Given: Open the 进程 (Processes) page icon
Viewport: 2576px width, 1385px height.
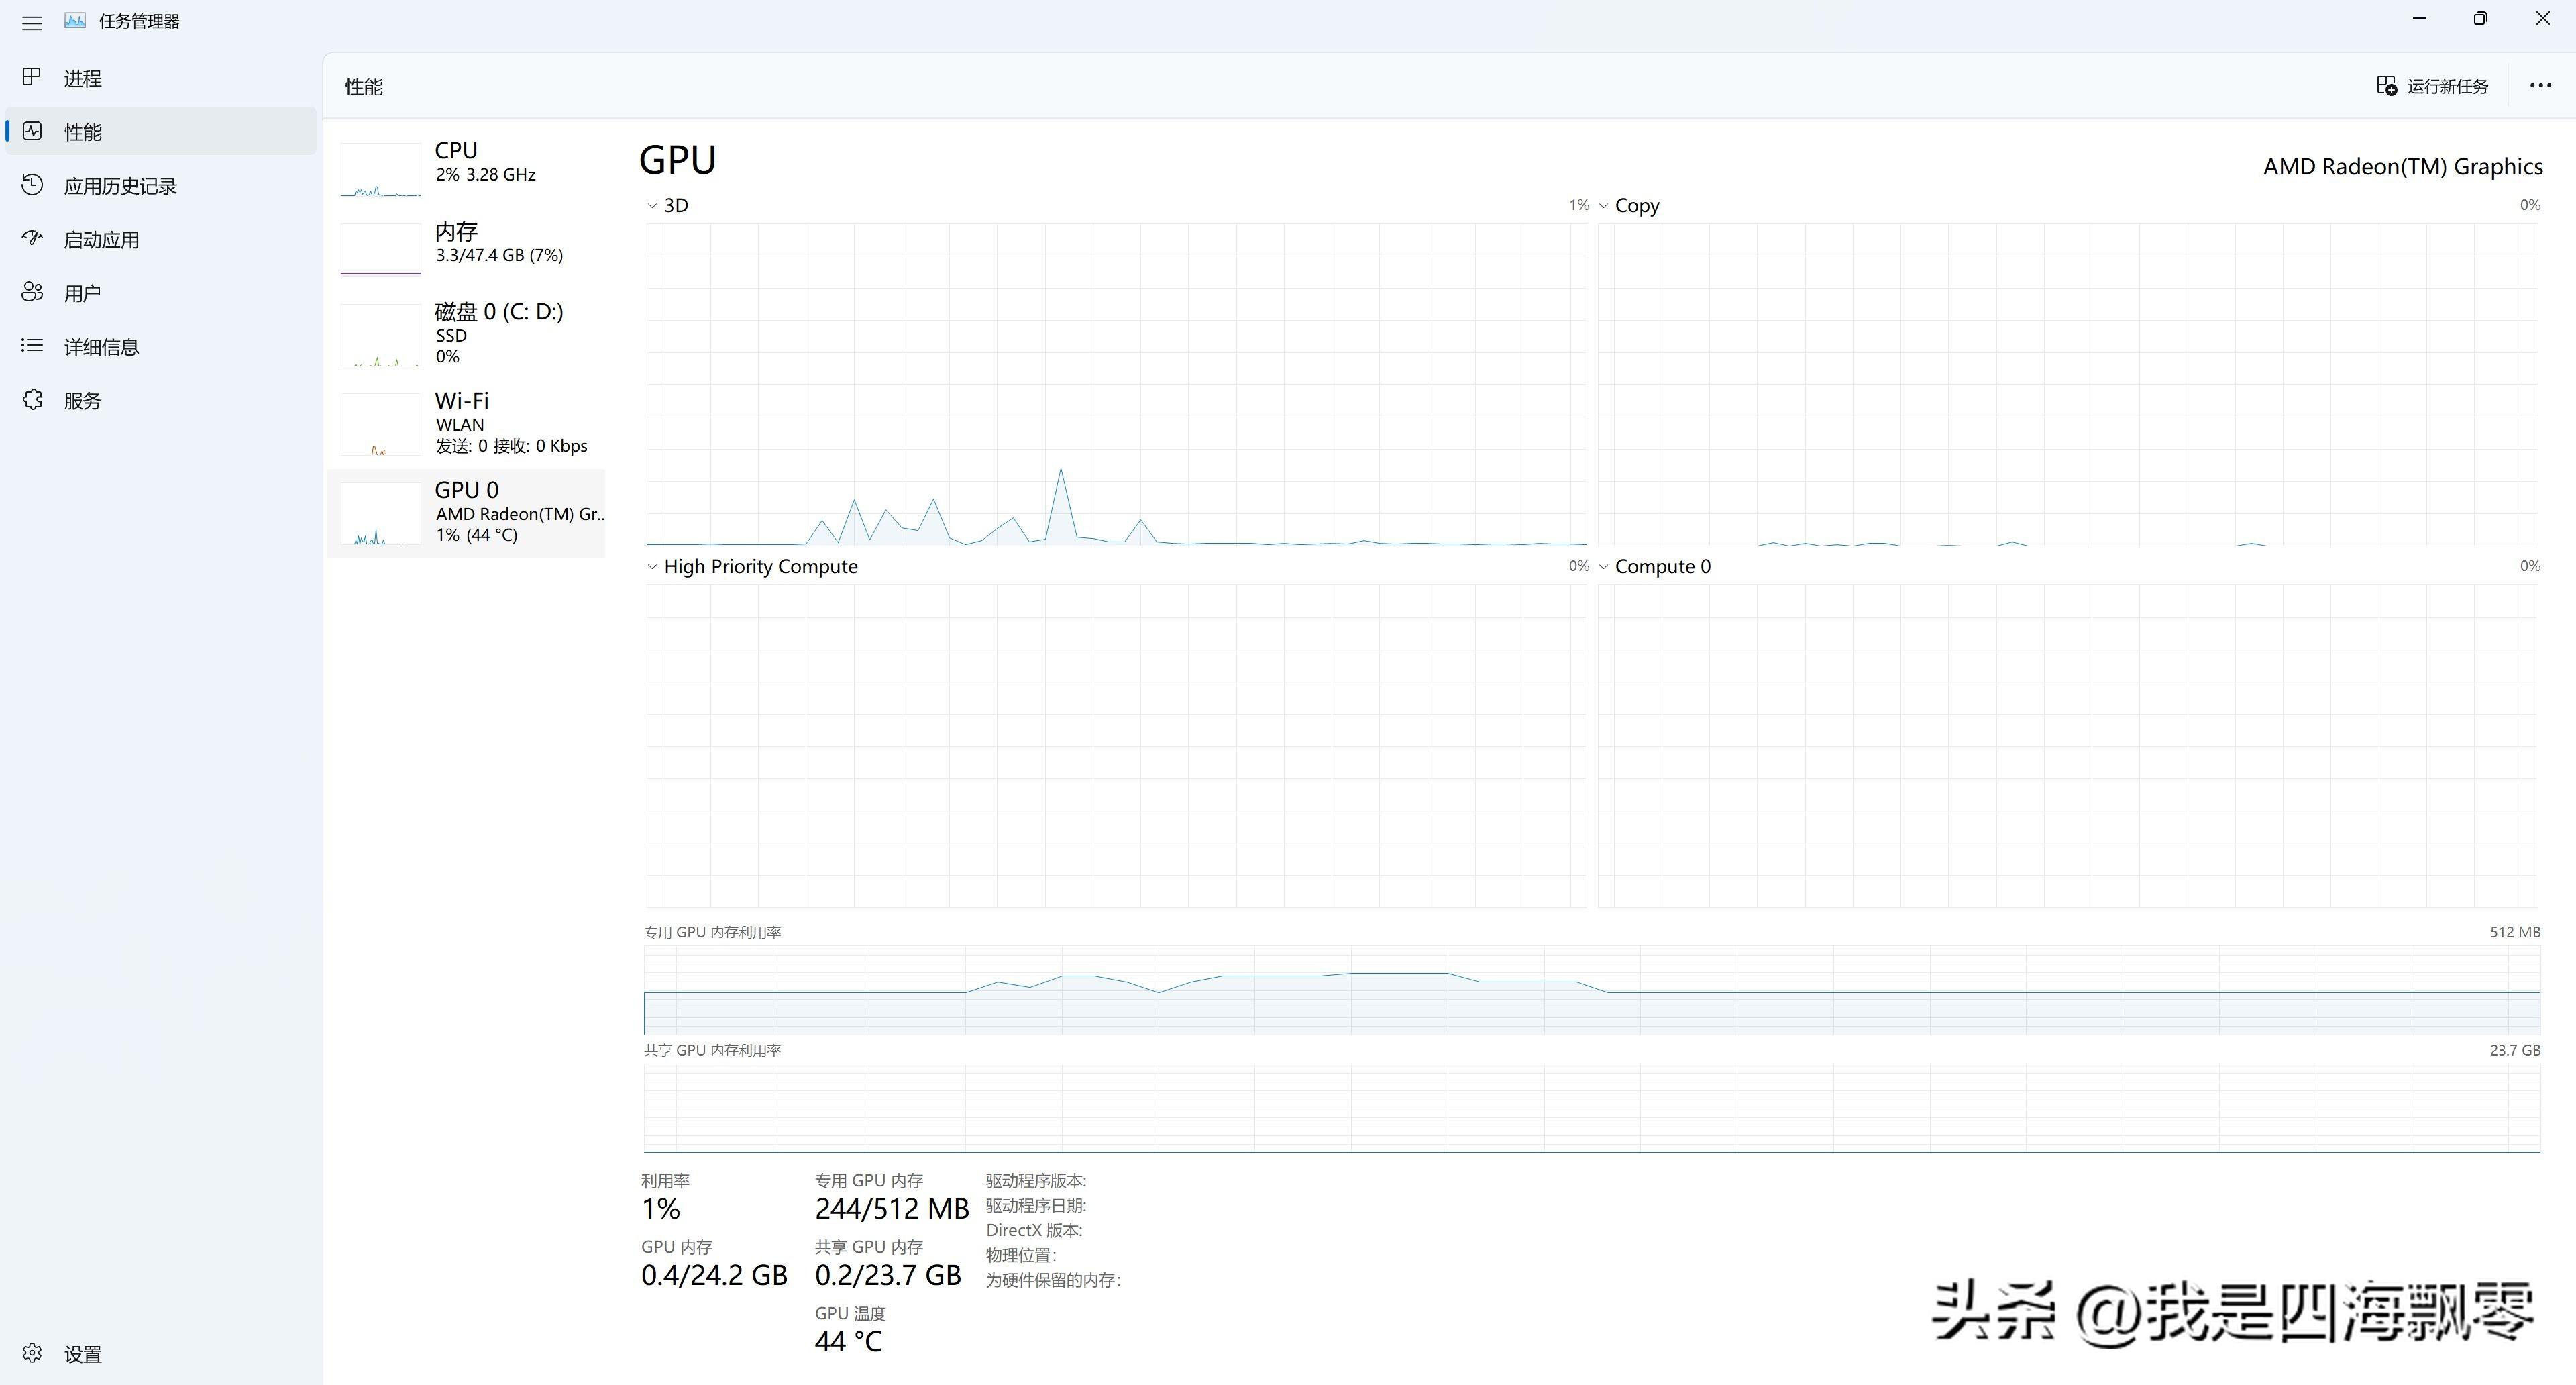Looking at the screenshot, I should (32, 77).
